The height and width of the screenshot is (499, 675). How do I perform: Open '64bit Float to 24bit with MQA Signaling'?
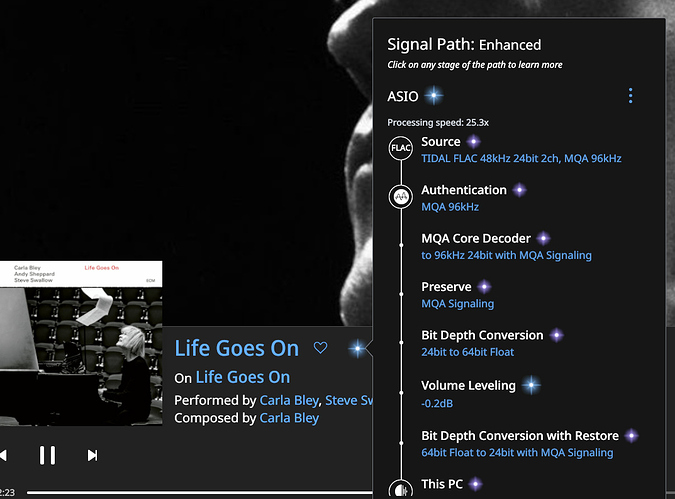pos(517,453)
